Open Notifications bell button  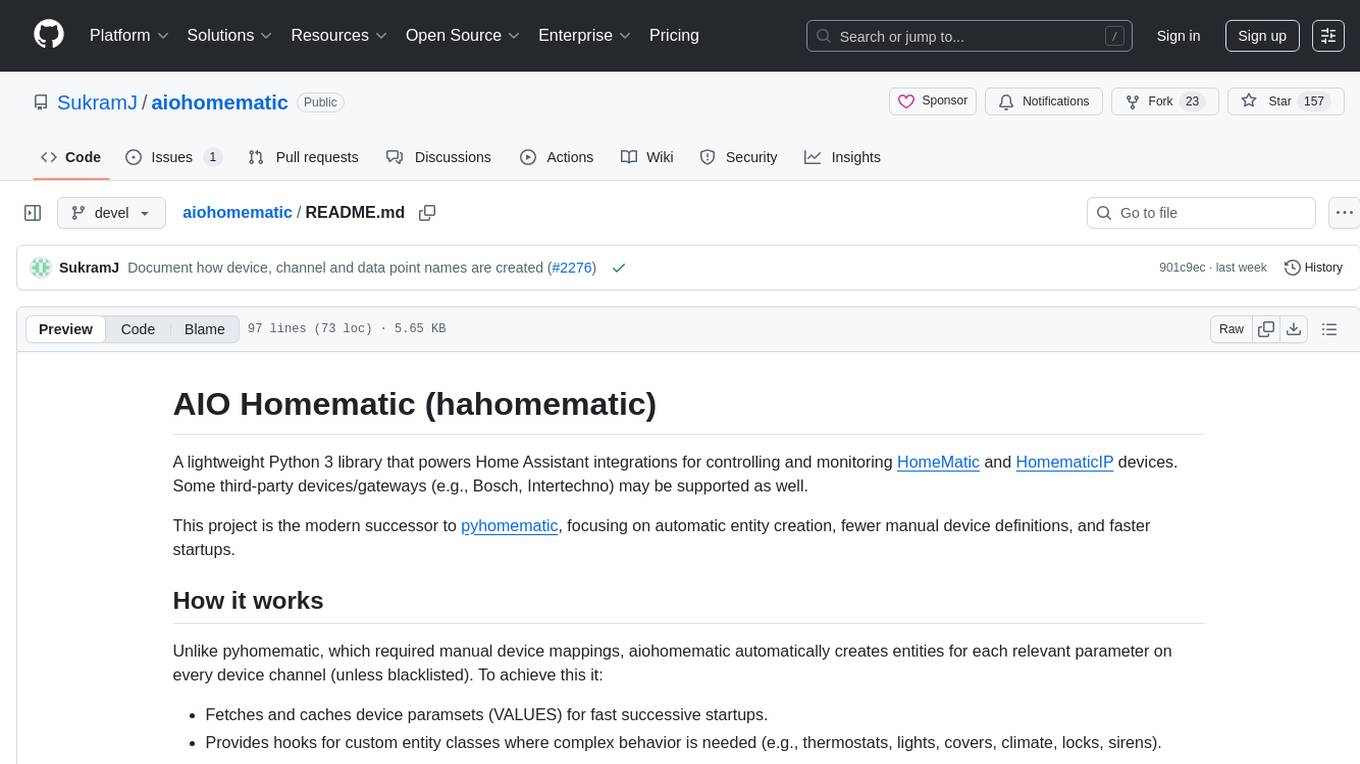click(1044, 101)
